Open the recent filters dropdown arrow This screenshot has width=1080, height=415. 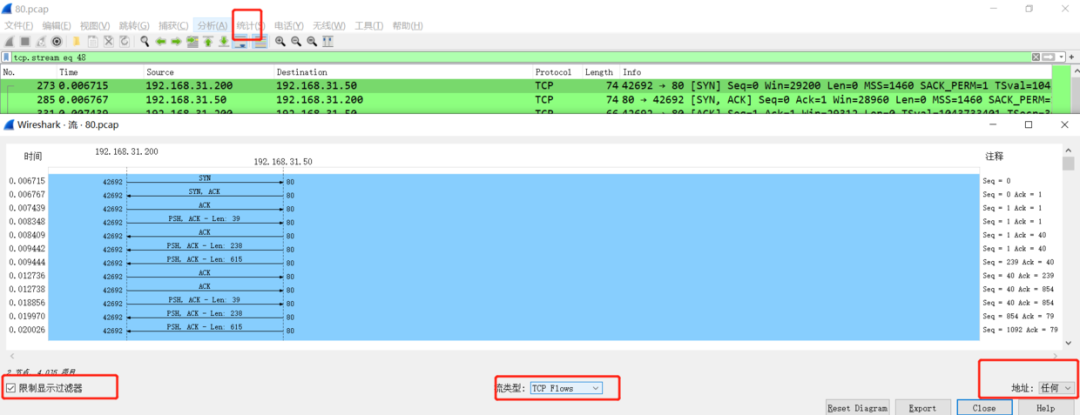tap(1061, 57)
